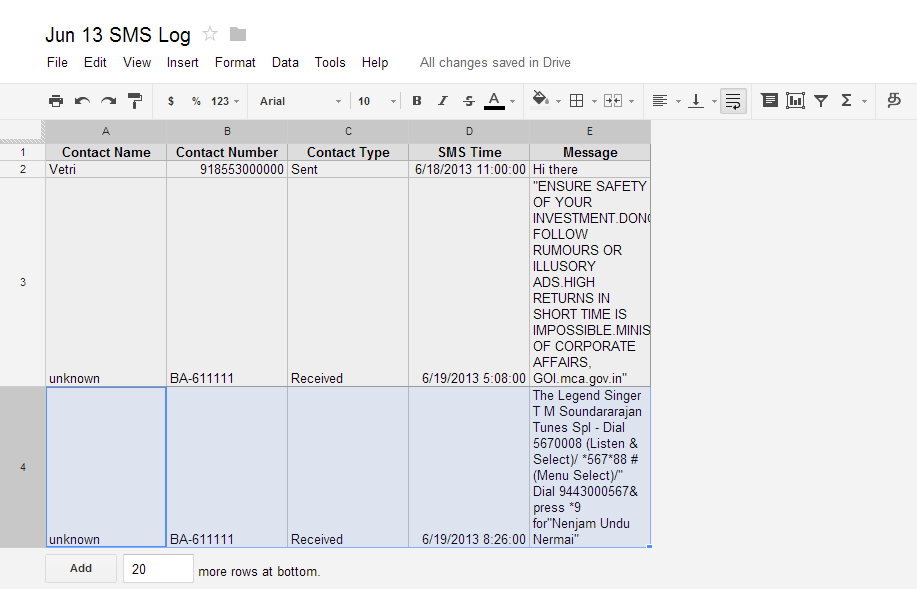This screenshot has height=589, width=917.
Task: Click the Jun 13 SMS Log title
Action: click(x=118, y=35)
